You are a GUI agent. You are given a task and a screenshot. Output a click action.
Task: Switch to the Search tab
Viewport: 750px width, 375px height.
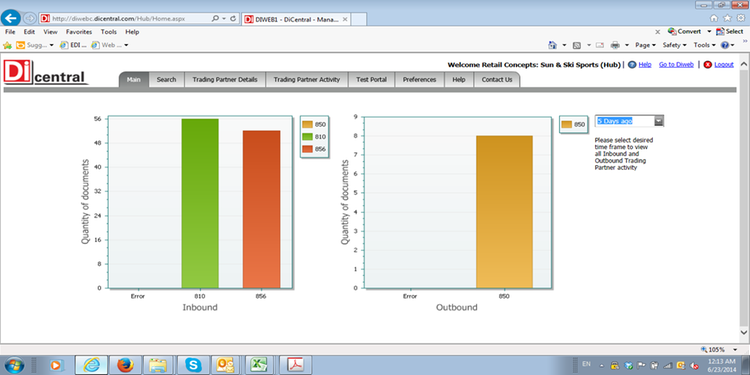pyautogui.click(x=166, y=79)
